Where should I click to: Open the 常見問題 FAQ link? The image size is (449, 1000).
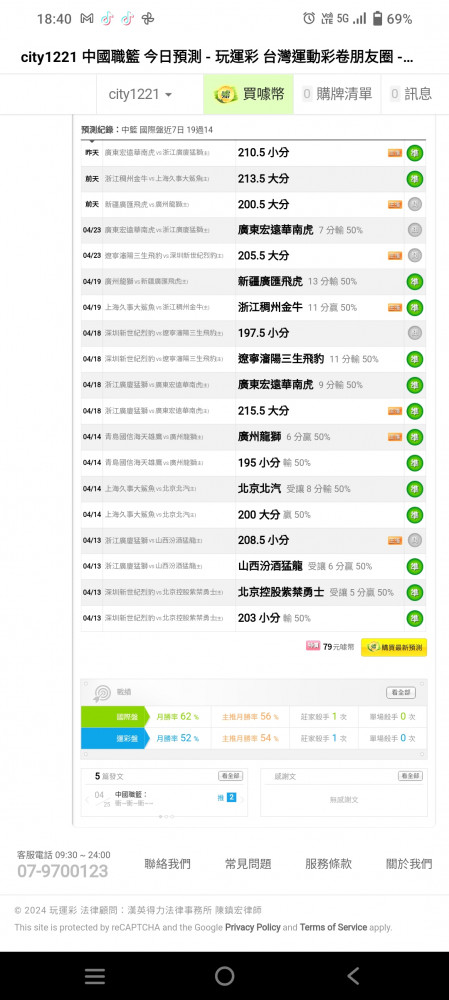[248, 864]
